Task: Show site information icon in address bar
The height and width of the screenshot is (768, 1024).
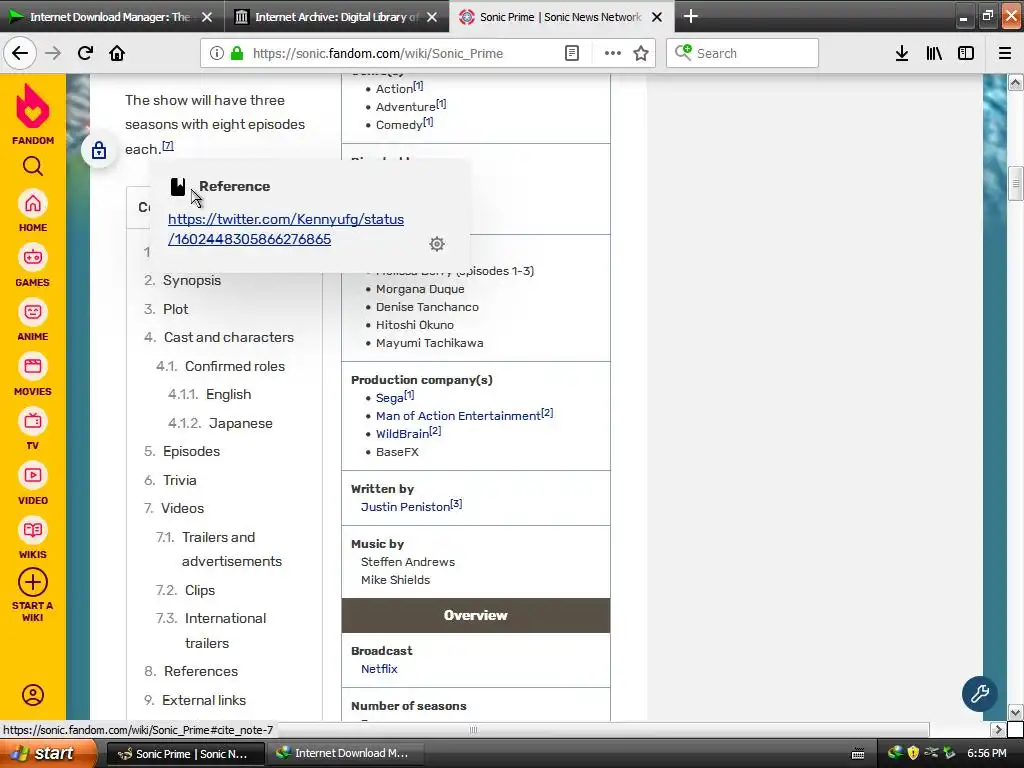Action: click(x=217, y=53)
